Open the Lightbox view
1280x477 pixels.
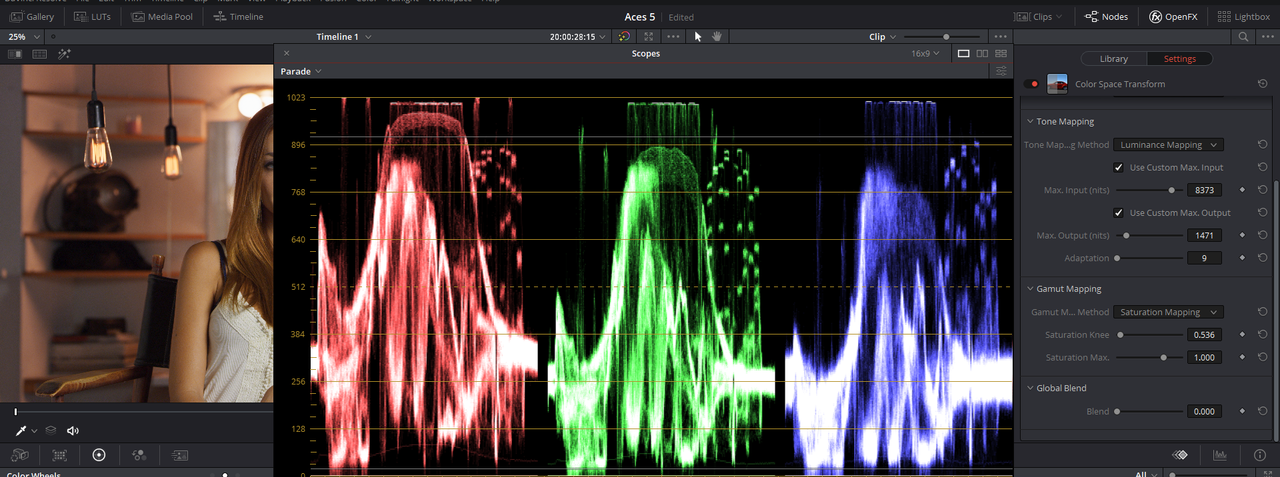[1244, 17]
